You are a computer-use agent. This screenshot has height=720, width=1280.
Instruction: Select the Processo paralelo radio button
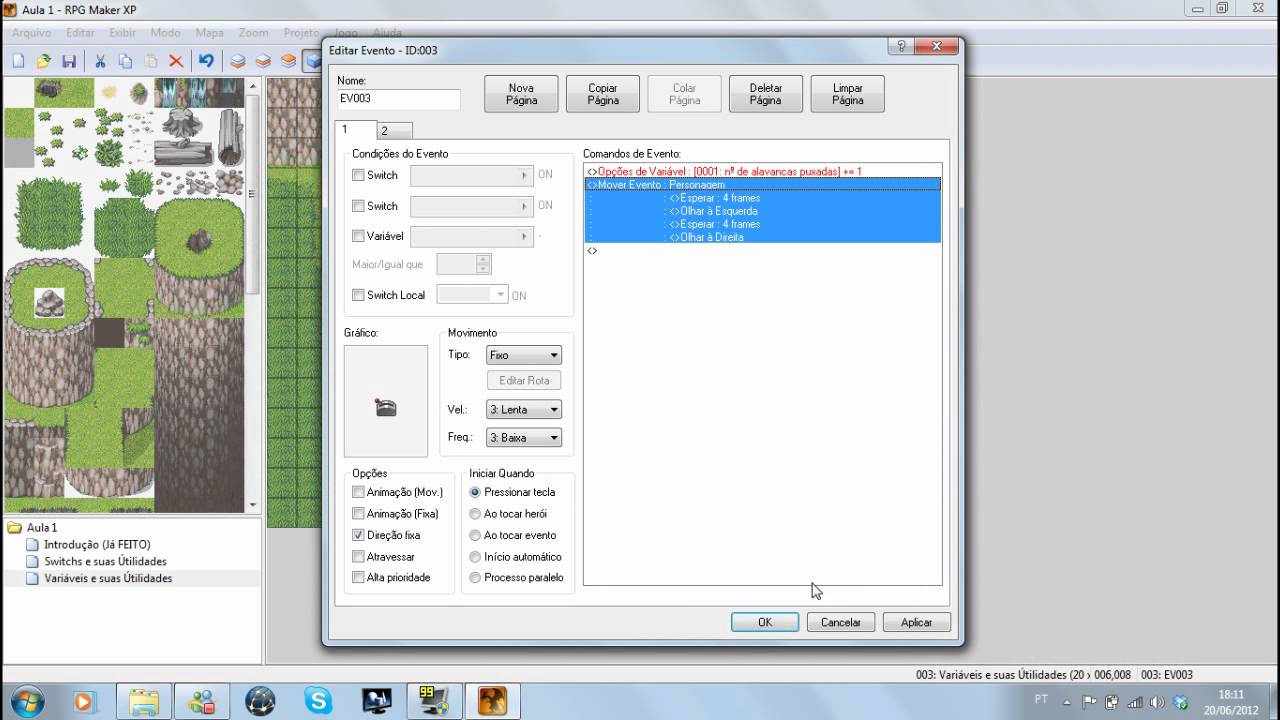(475, 577)
